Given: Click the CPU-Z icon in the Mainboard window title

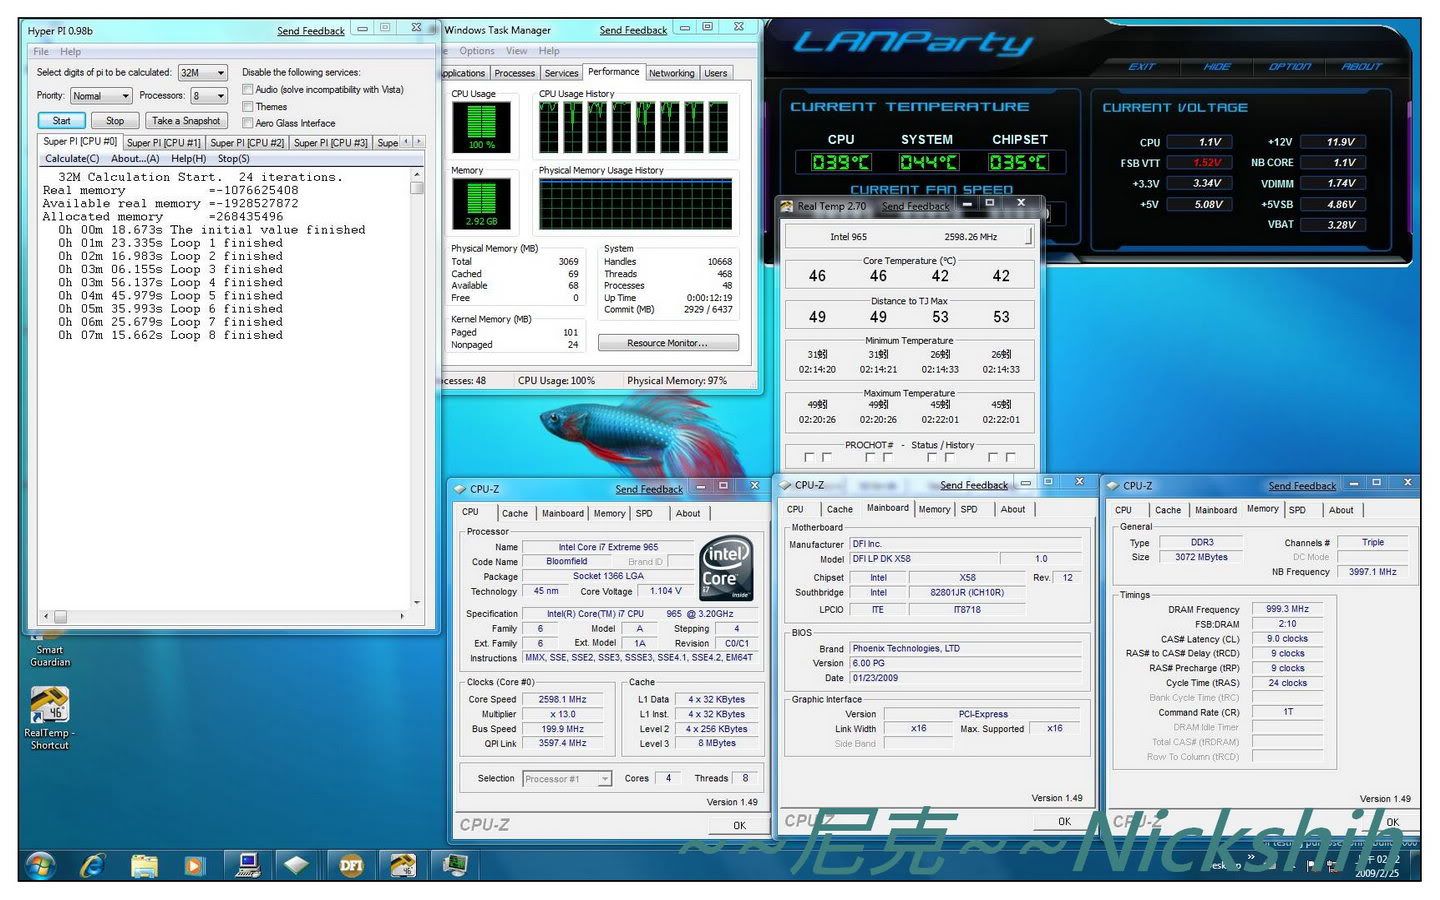Looking at the screenshot, I should (x=784, y=485).
